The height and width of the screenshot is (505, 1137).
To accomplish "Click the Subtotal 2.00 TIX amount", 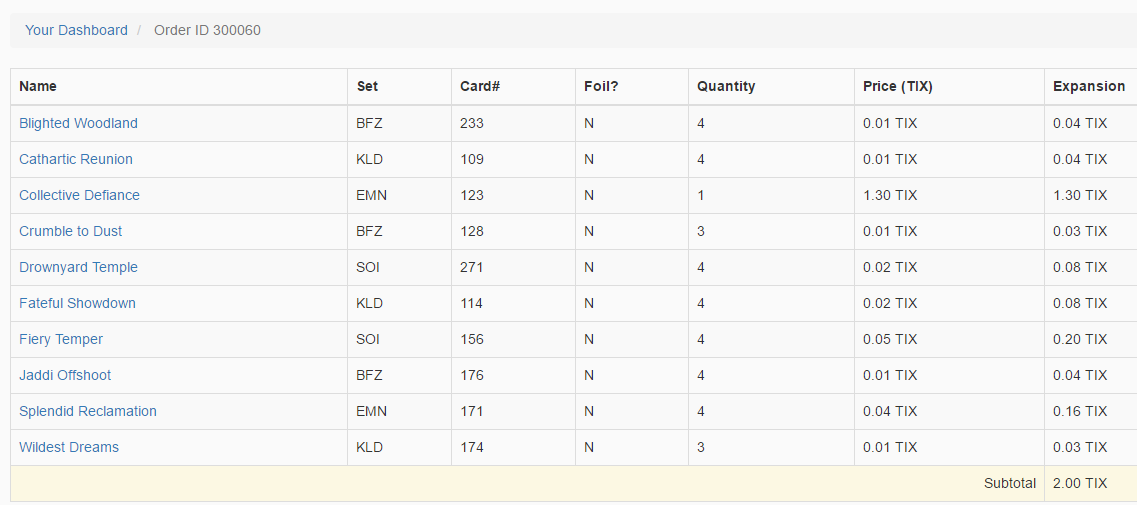I will coord(1080,483).
